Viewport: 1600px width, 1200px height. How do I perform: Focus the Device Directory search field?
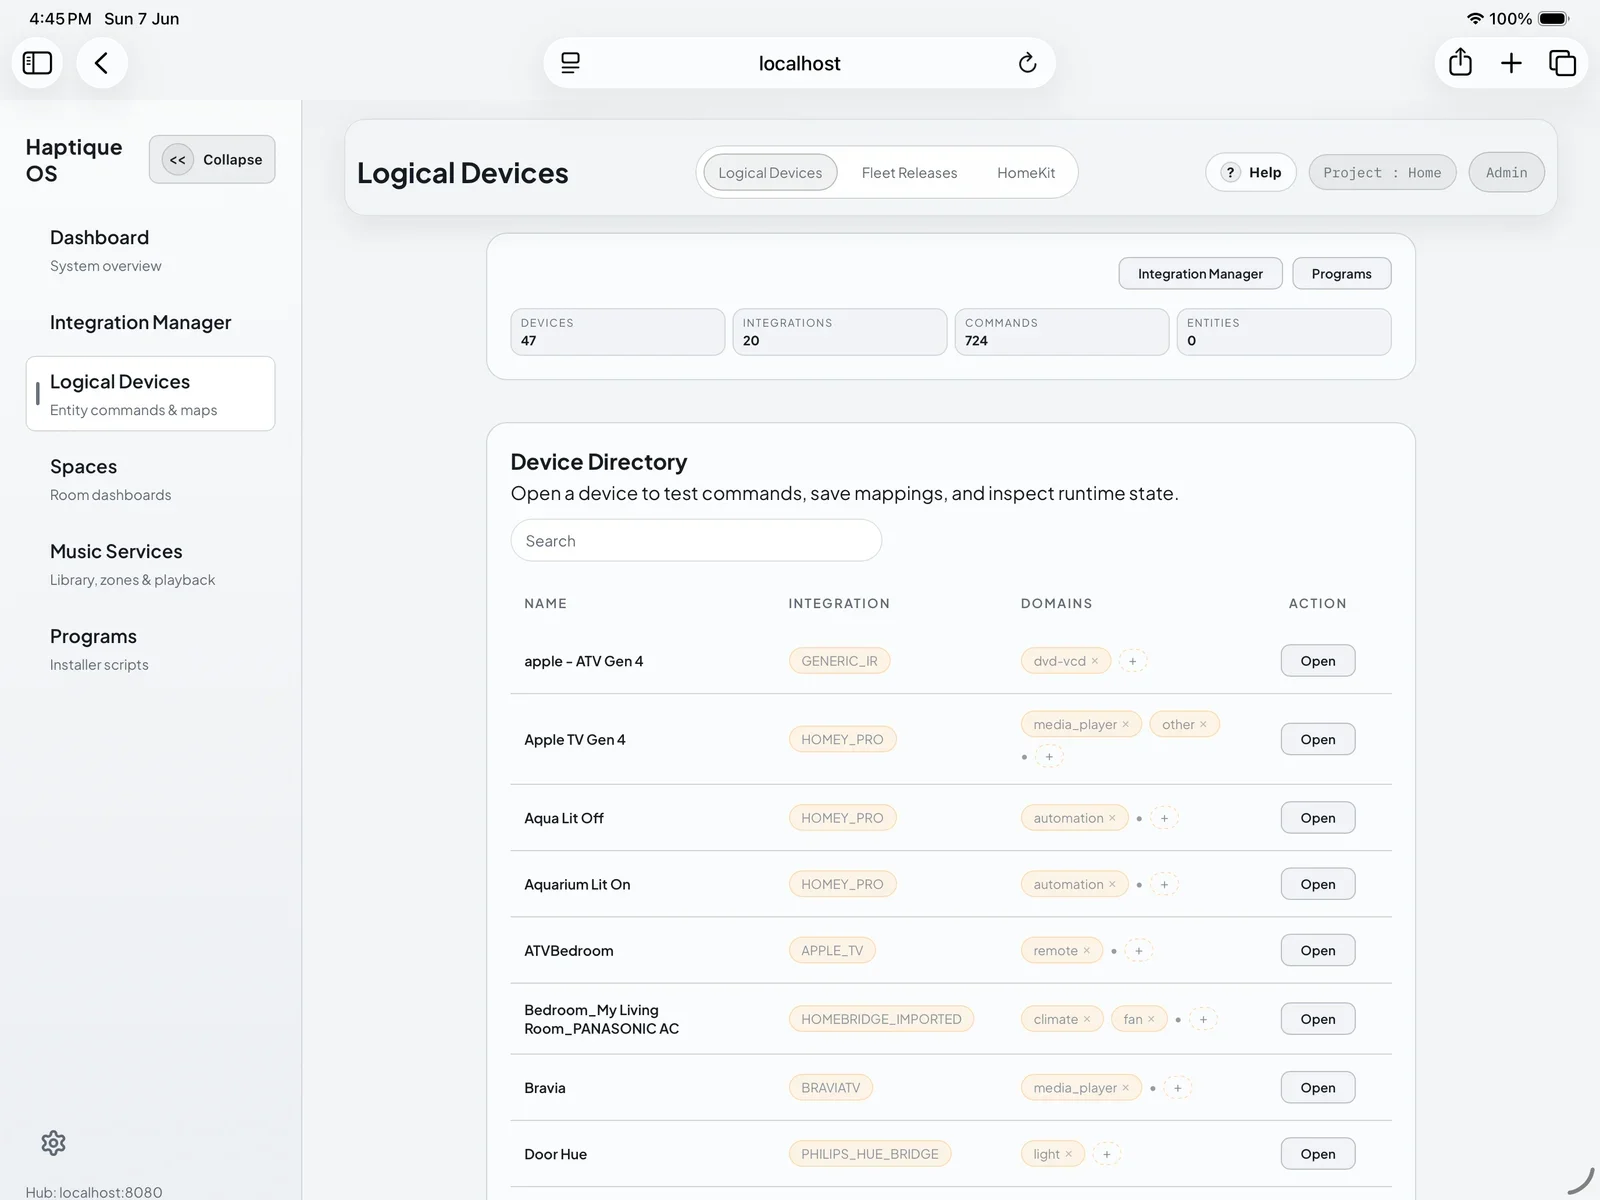(x=696, y=540)
